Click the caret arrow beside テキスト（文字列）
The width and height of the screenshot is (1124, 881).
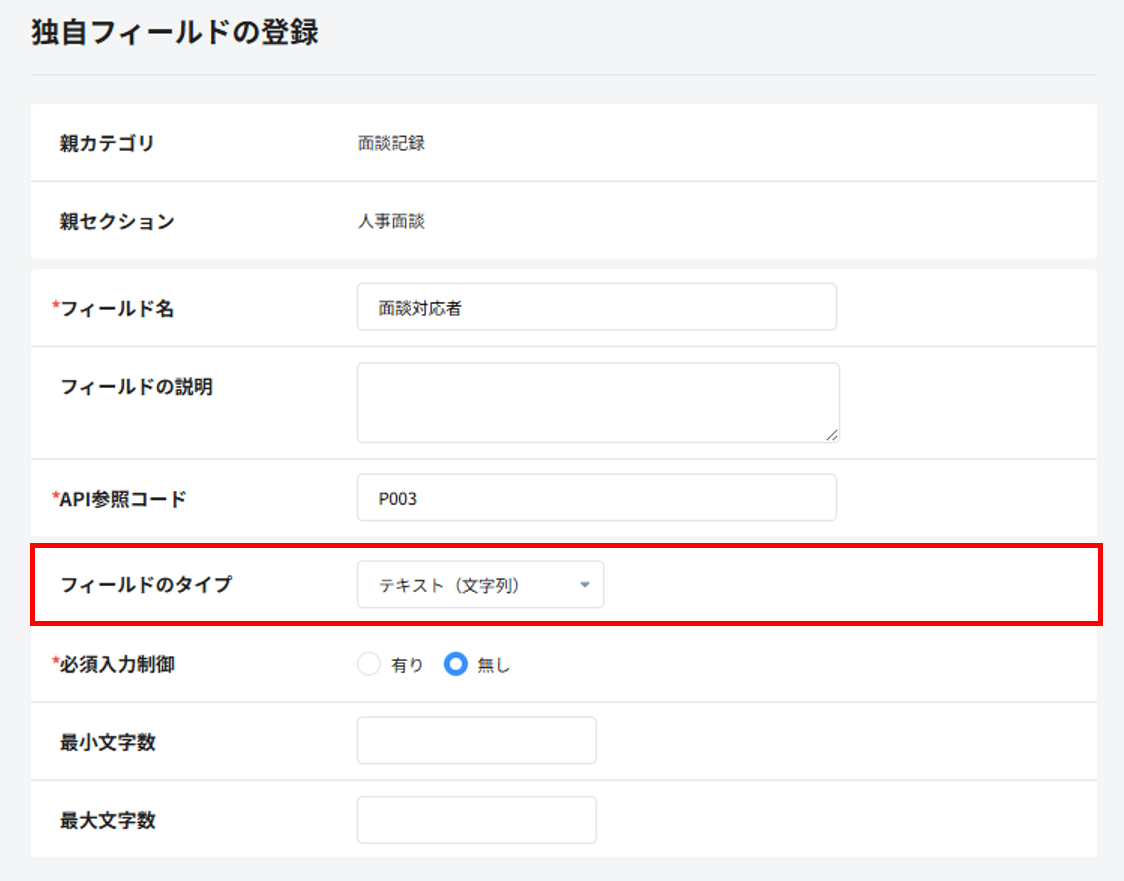coord(585,585)
